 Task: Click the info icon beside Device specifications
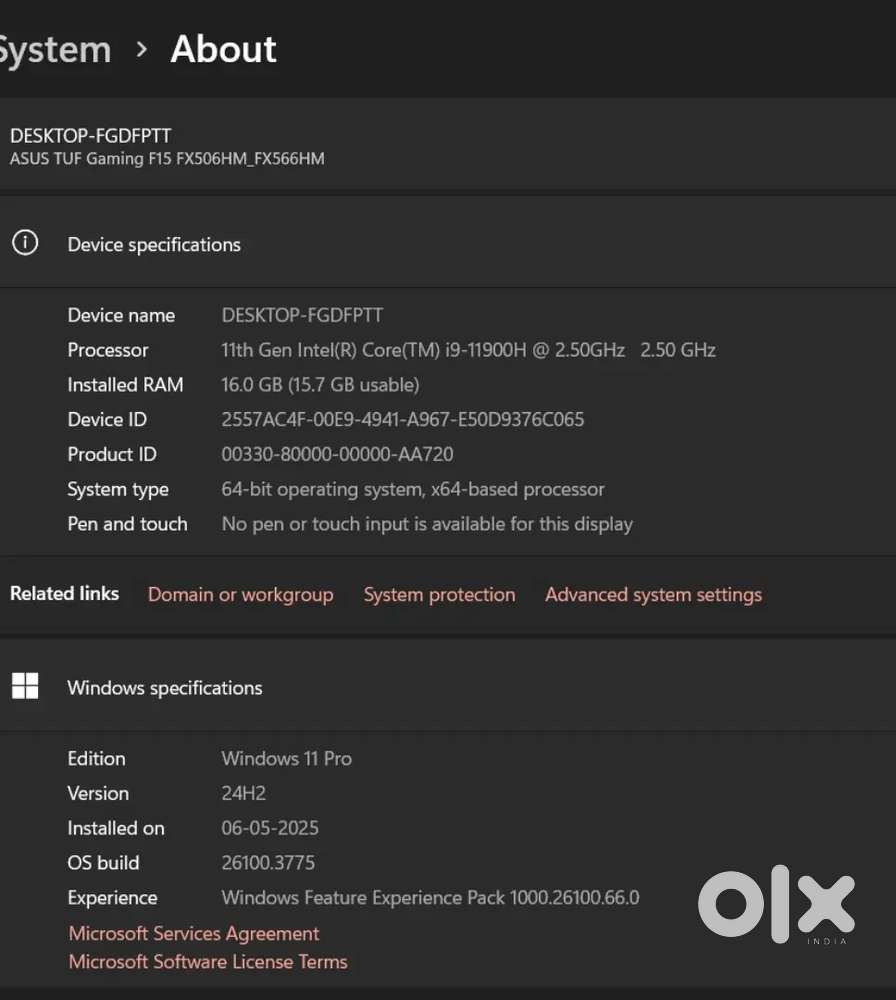pos(24,242)
